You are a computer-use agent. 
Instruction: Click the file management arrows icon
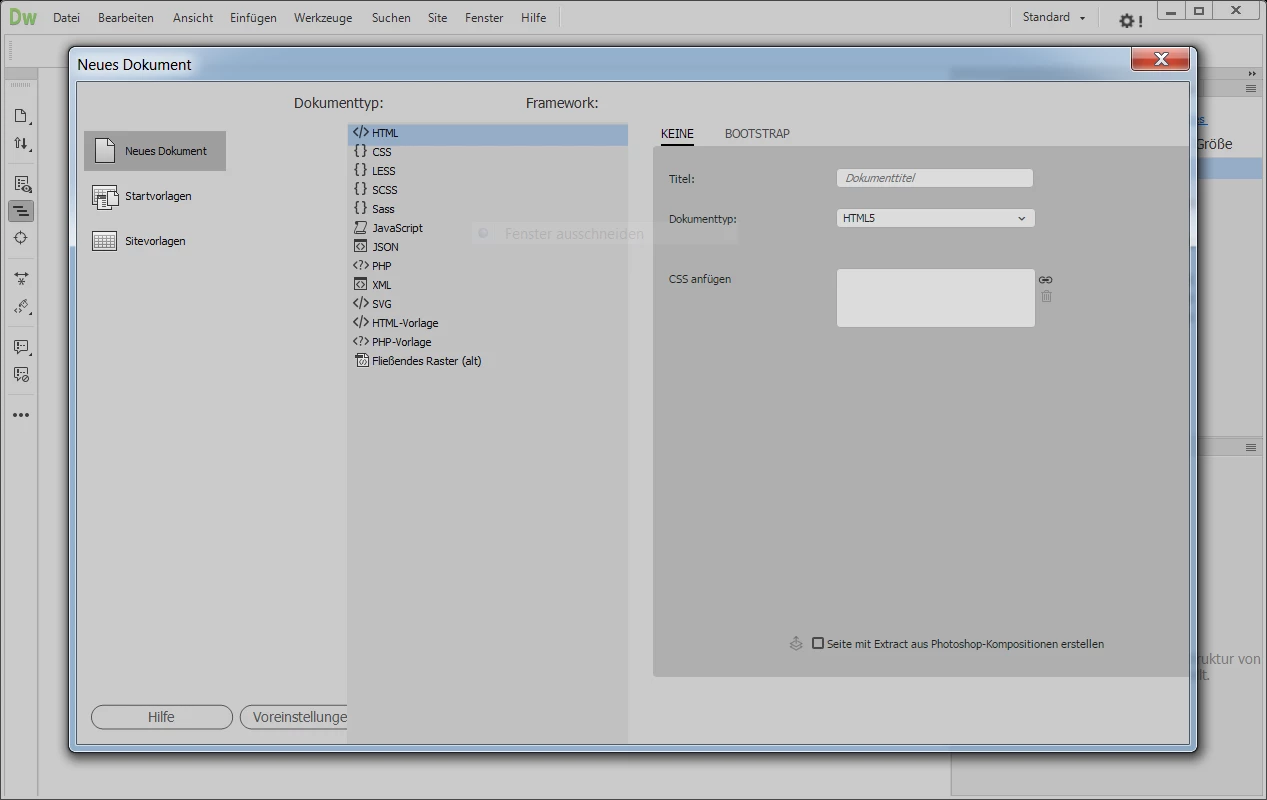21,144
